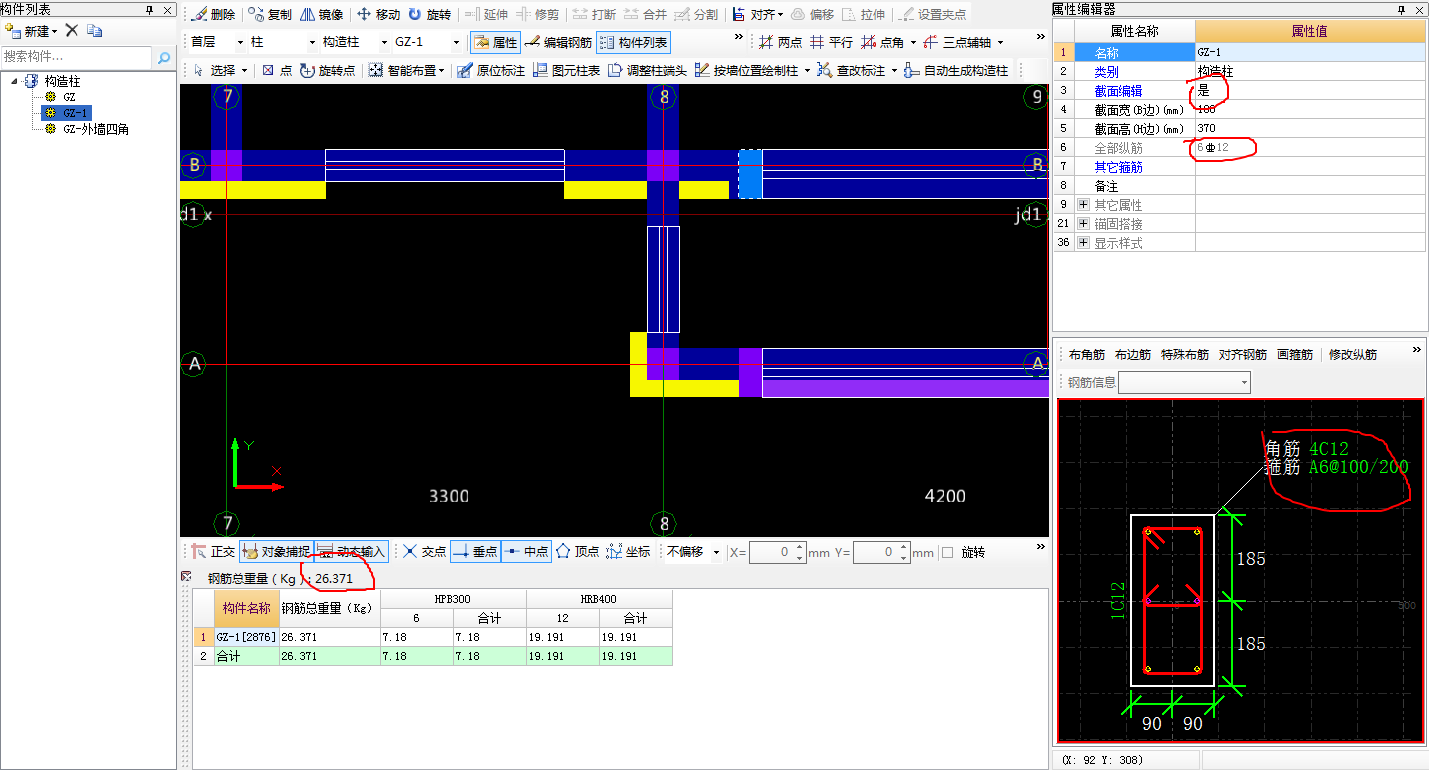Click 修改纵筋 in section editor
1429x770 pixels.
[1352, 355]
